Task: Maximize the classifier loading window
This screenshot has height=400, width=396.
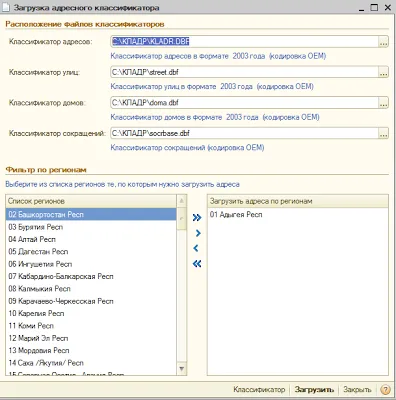Action: (x=374, y=7)
